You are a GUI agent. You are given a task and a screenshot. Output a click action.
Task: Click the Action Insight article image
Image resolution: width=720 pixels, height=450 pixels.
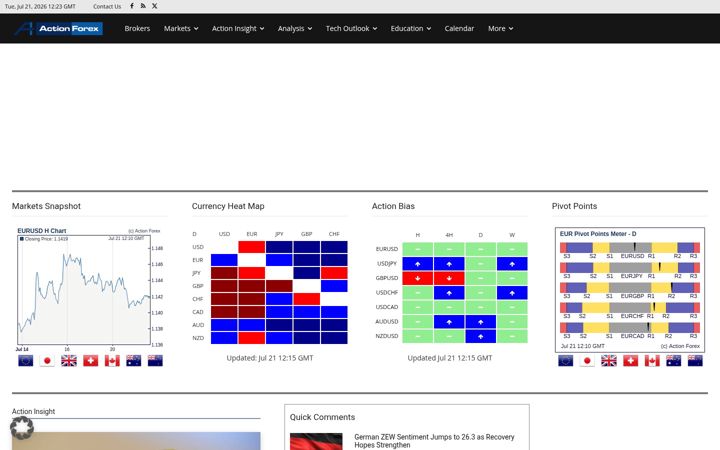point(136,441)
